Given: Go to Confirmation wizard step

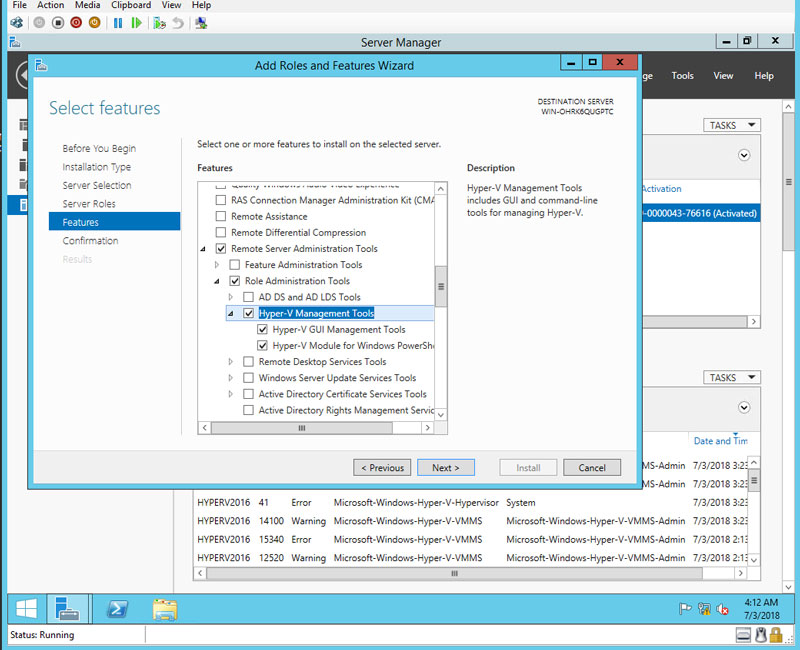Looking at the screenshot, I should (x=90, y=240).
